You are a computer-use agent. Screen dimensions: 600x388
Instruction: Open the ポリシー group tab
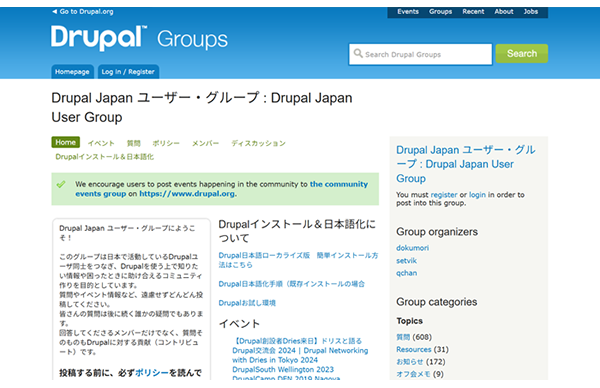tap(166, 143)
